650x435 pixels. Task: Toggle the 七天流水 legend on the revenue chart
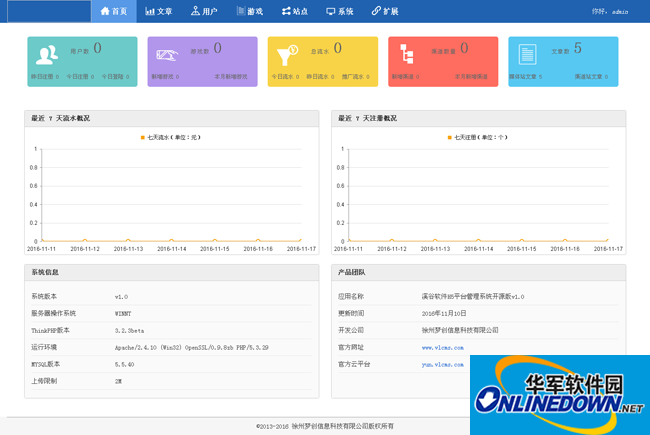tap(171, 137)
